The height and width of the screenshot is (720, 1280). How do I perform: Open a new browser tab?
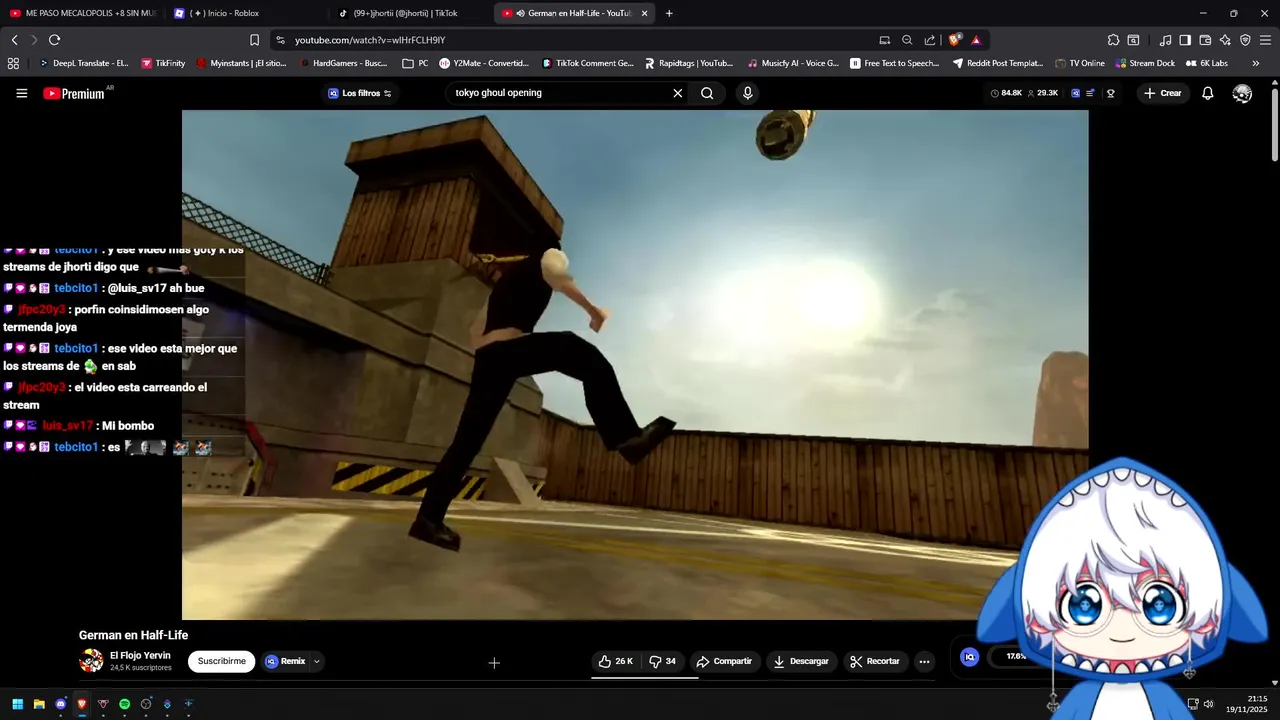coord(669,13)
